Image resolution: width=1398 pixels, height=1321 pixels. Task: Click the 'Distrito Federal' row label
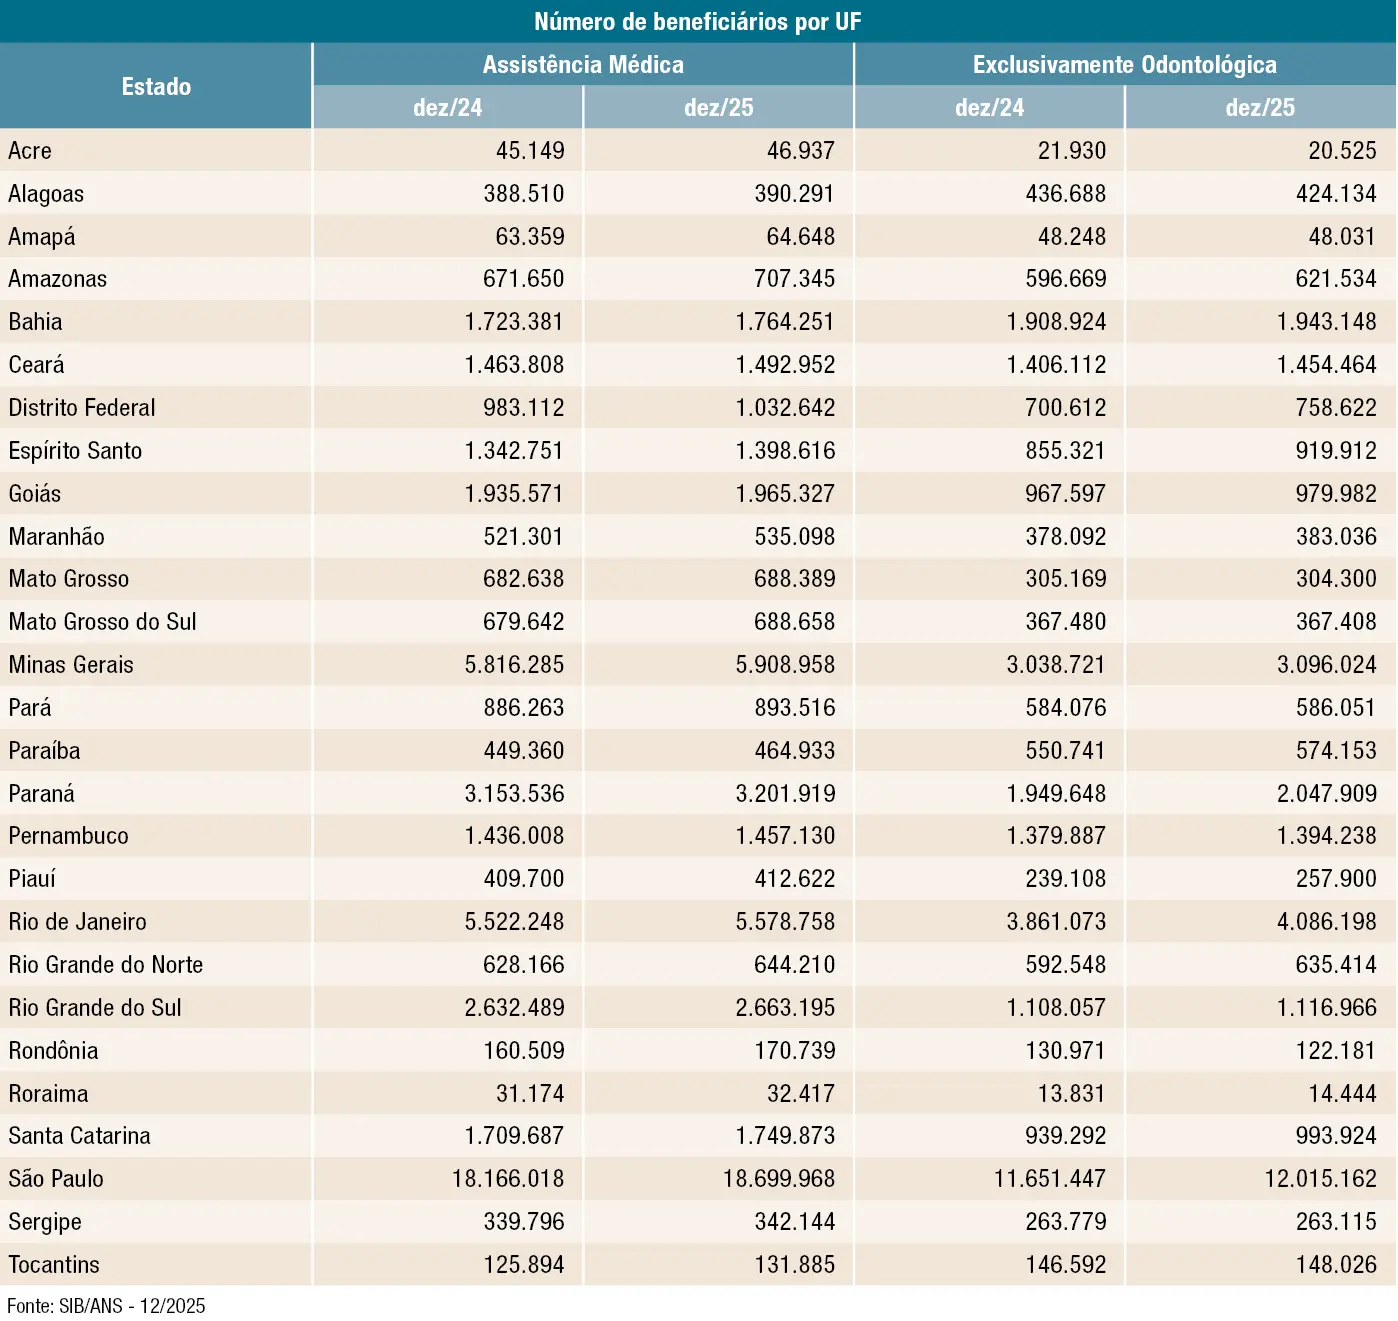pos(82,408)
